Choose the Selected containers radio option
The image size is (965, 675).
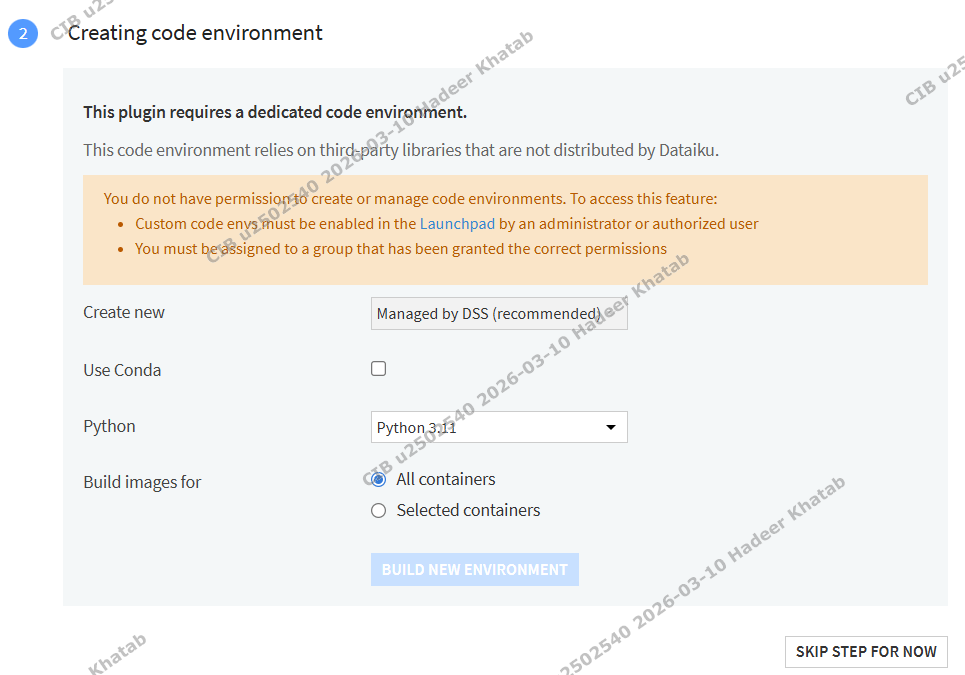(x=378, y=510)
